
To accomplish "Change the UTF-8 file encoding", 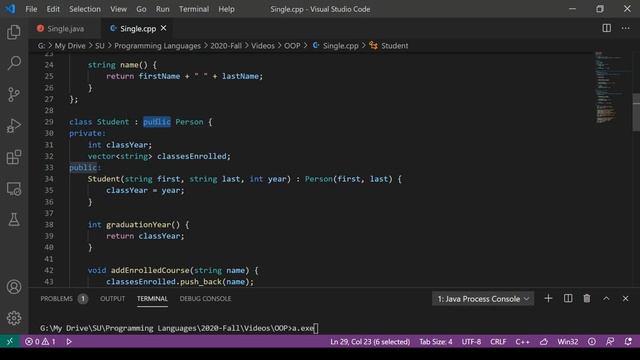I will click(471, 342).
